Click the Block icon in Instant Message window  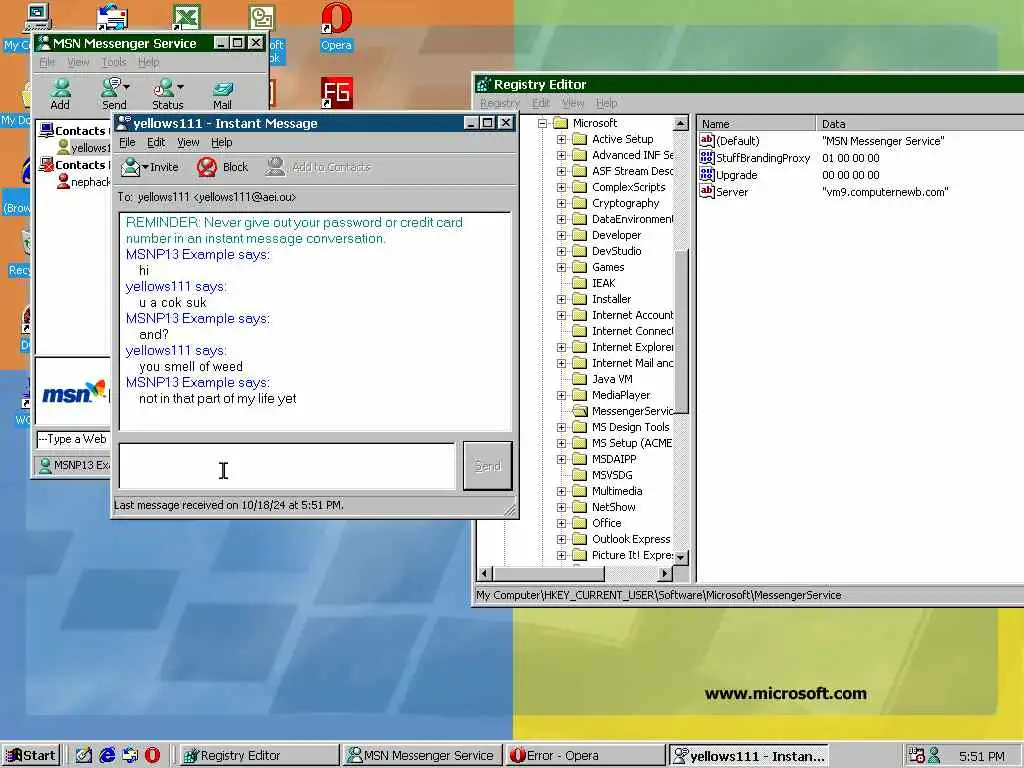click(x=207, y=167)
